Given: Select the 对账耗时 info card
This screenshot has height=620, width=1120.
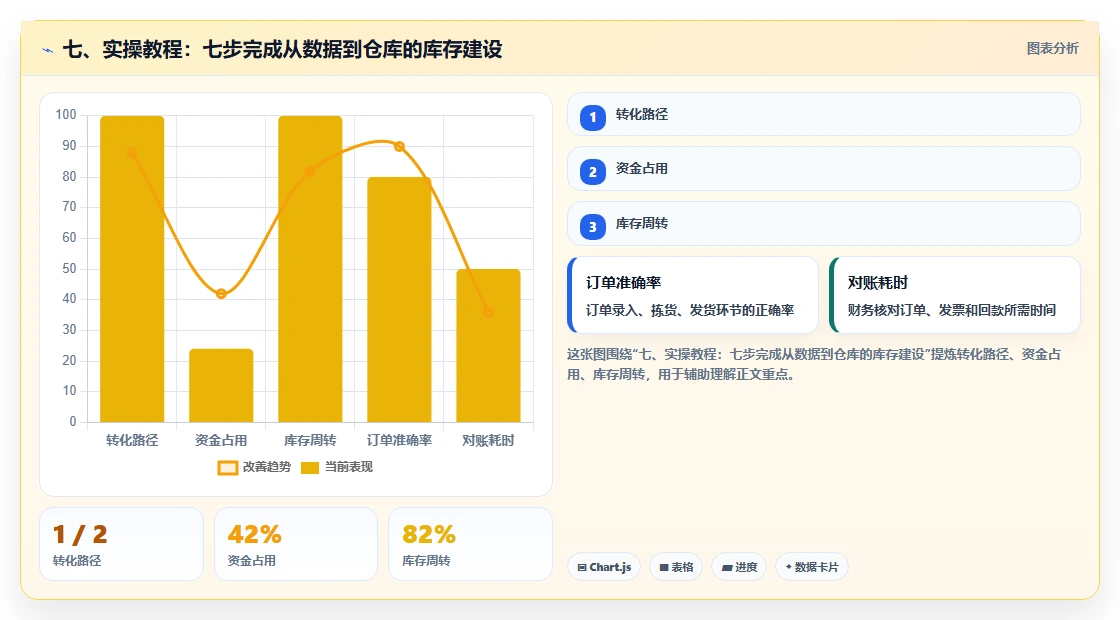Looking at the screenshot, I should click(954, 295).
